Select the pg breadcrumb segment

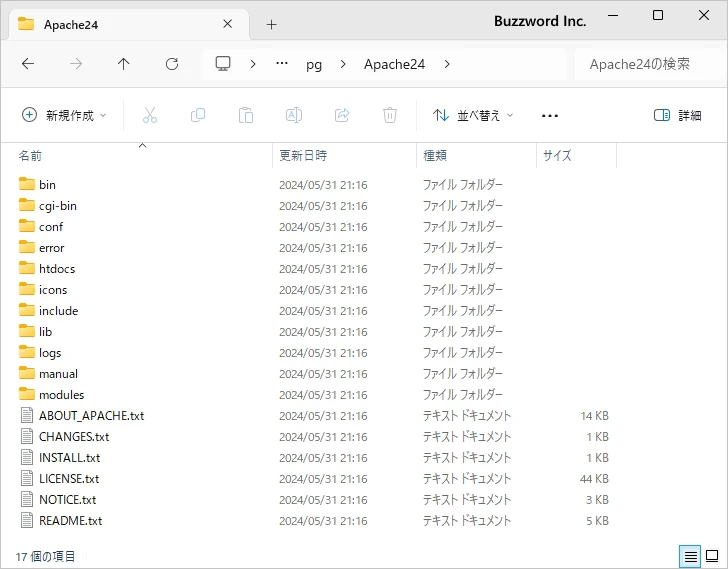314,65
